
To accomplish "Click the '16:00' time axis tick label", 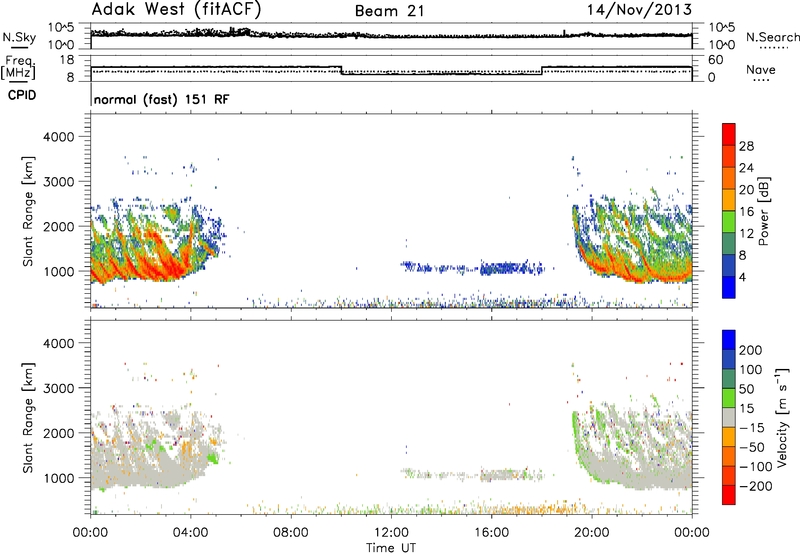I will 491,533.
